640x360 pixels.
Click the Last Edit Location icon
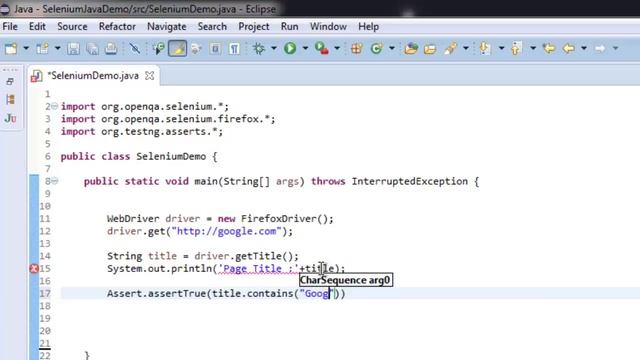click(x=549, y=49)
